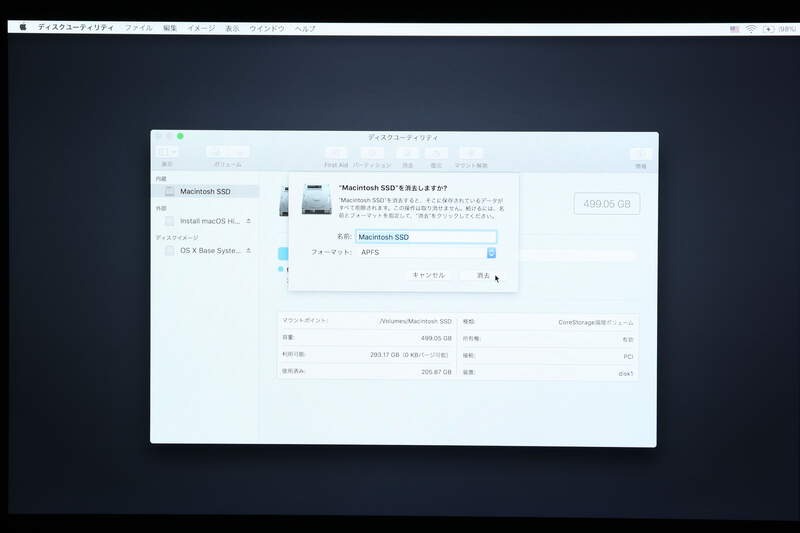This screenshot has height=533, width=800.
Task: Click the battery status icon
Action: click(x=768, y=29)
